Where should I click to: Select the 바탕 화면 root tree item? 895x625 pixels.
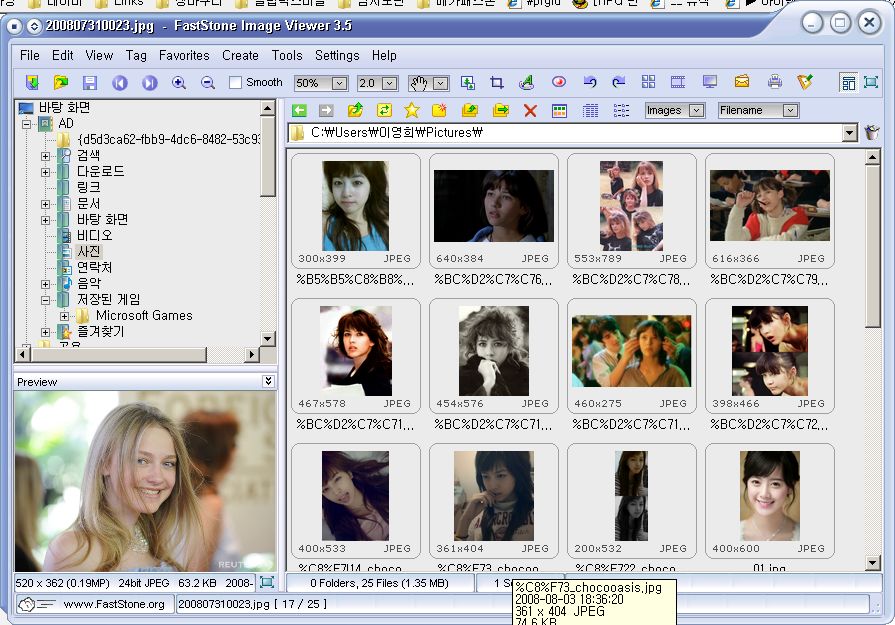64,107
